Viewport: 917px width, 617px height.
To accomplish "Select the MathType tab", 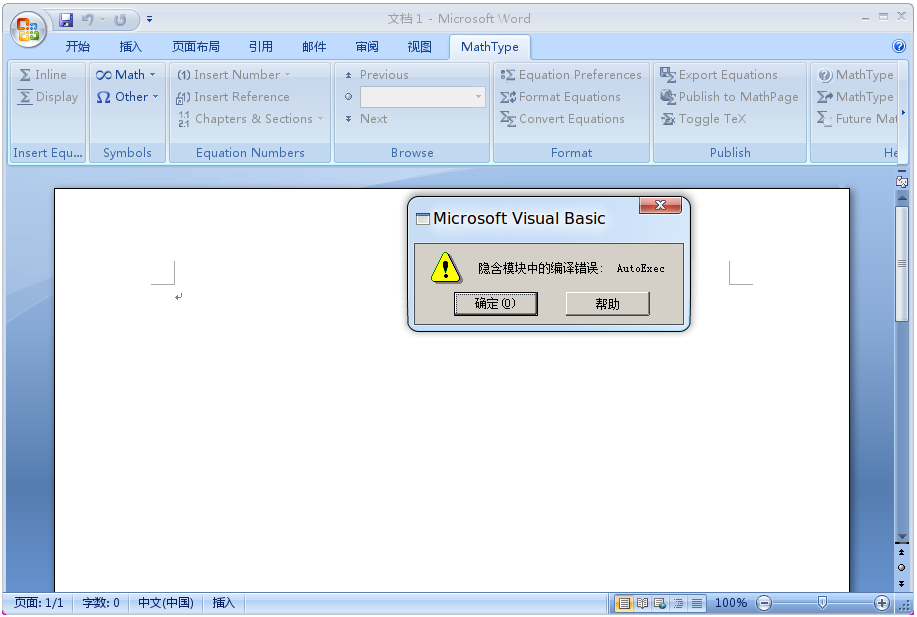I will click(x=490, y=47).
